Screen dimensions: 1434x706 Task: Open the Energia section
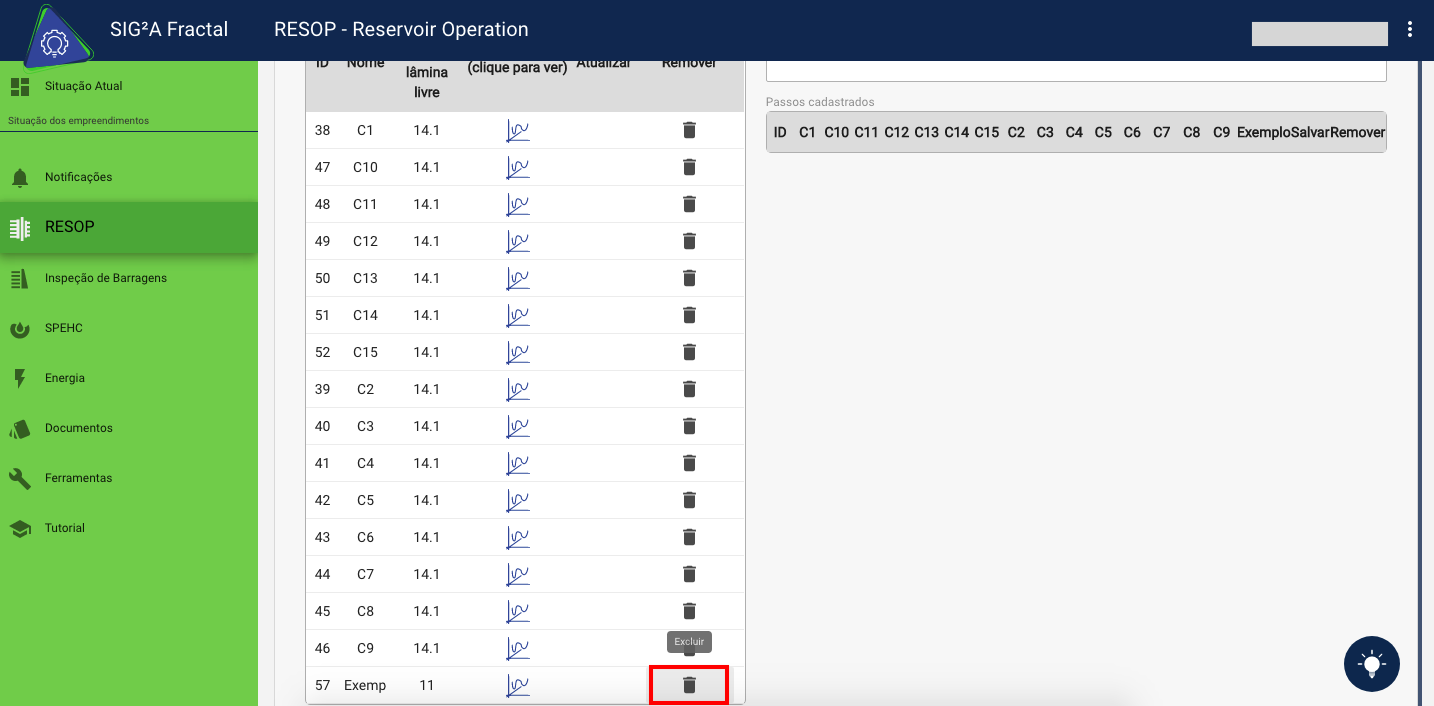tap(64, 378)
